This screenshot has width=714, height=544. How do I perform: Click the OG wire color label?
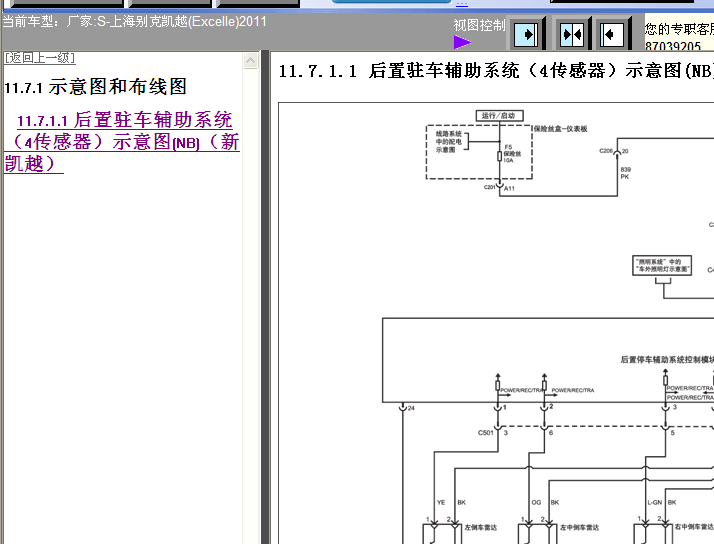[x=536, y=503]
